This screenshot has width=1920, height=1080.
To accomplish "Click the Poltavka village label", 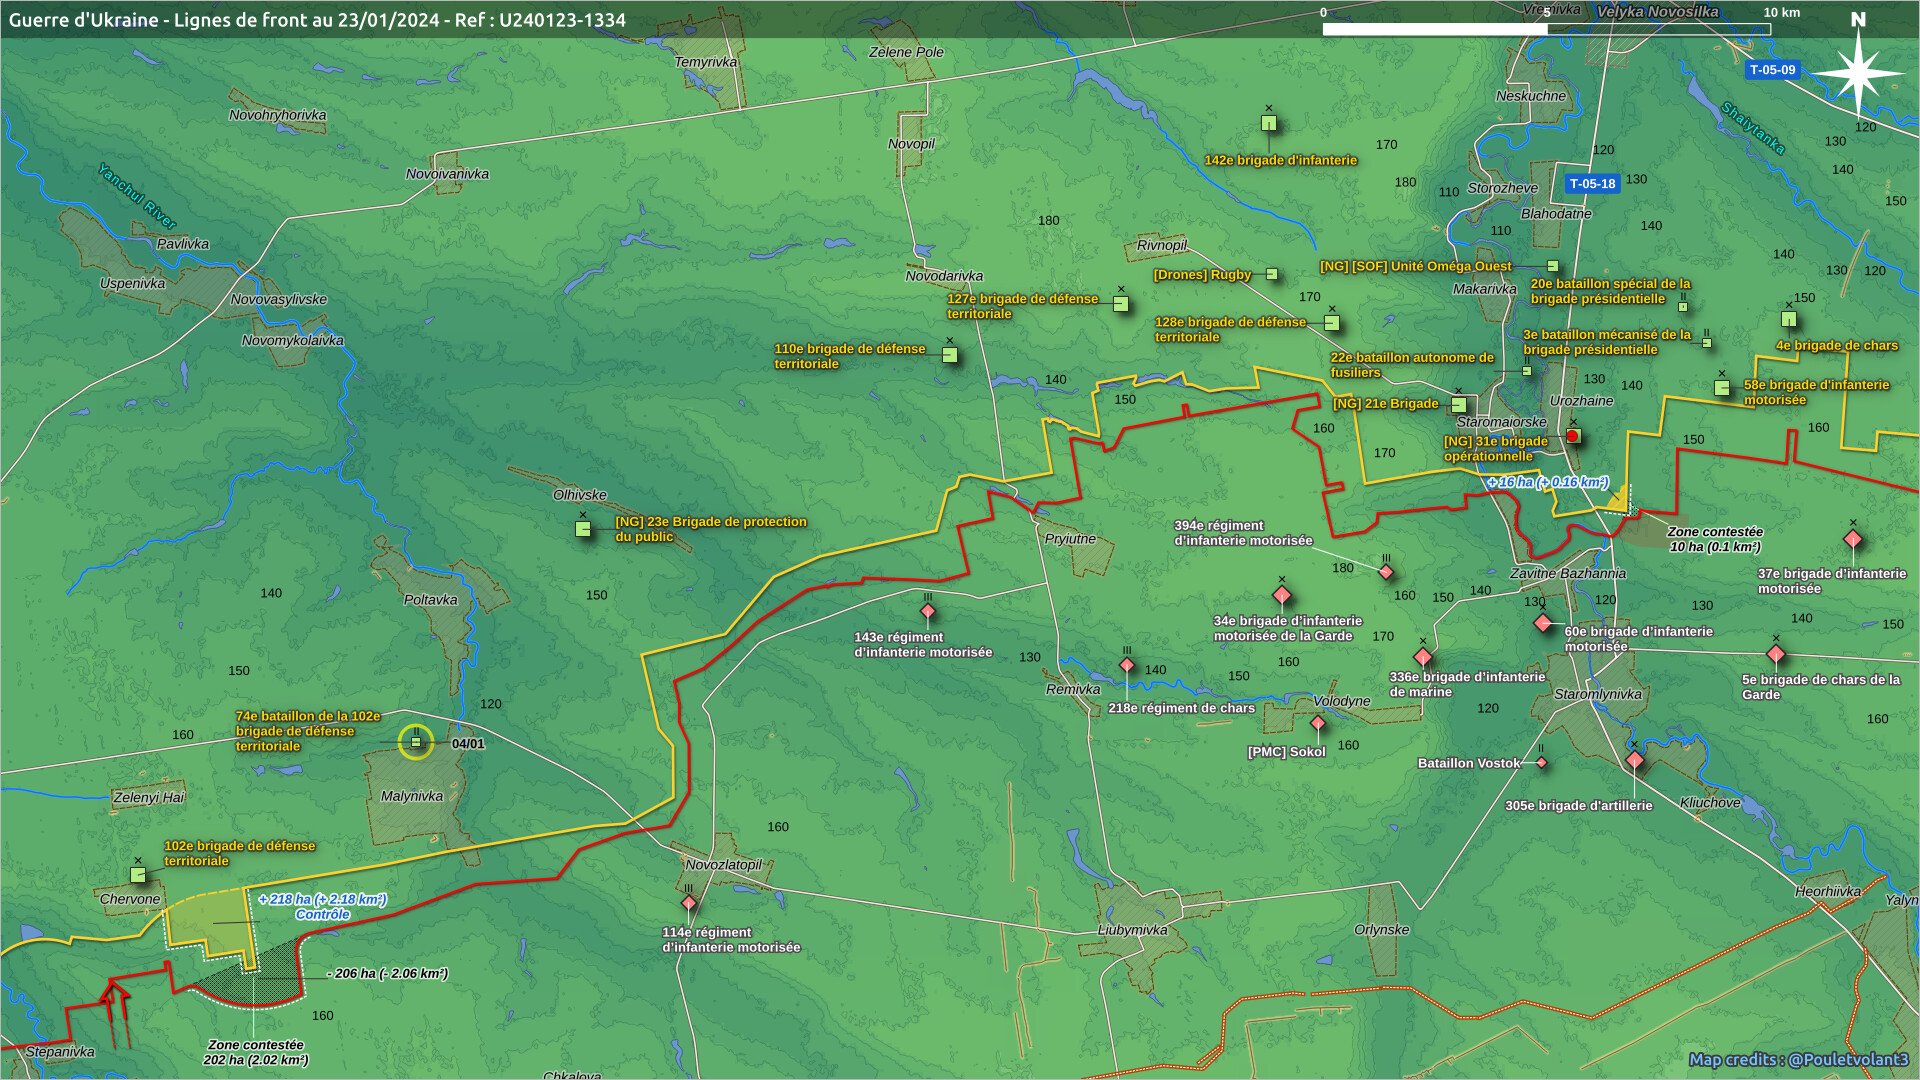I will coord(431,601).
